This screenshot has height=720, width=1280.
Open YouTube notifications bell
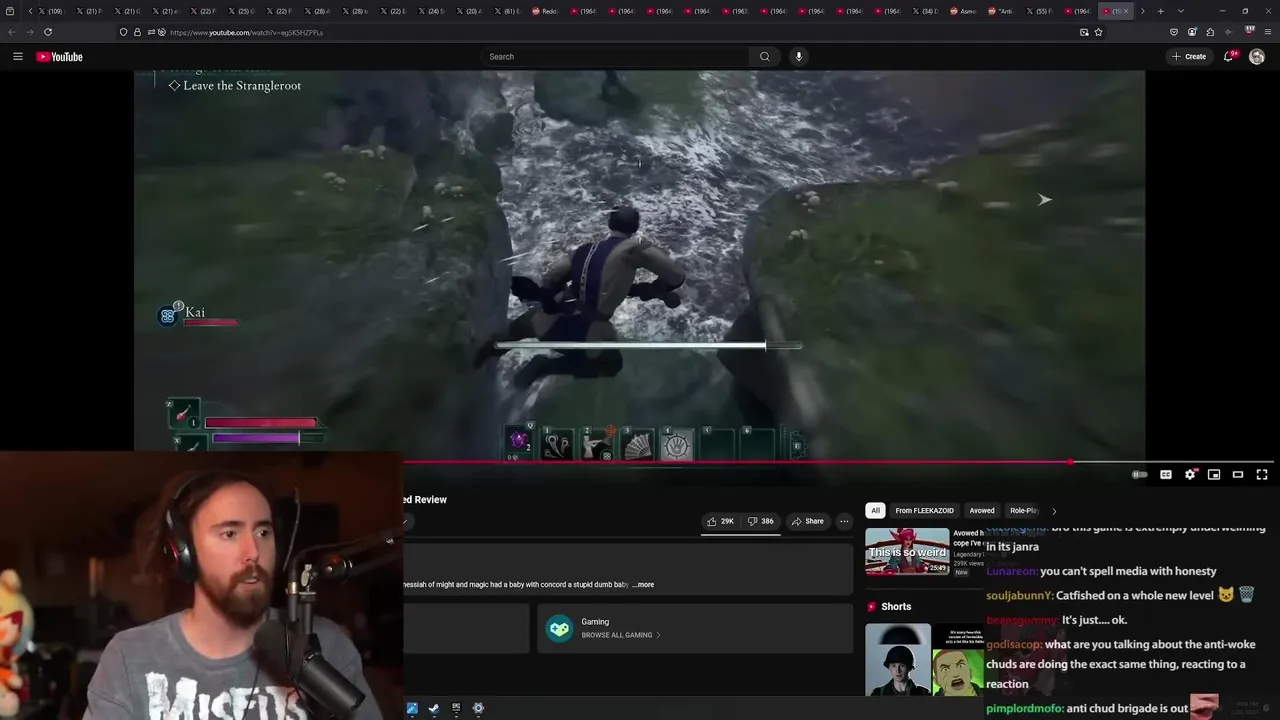tap(1229, 57)
